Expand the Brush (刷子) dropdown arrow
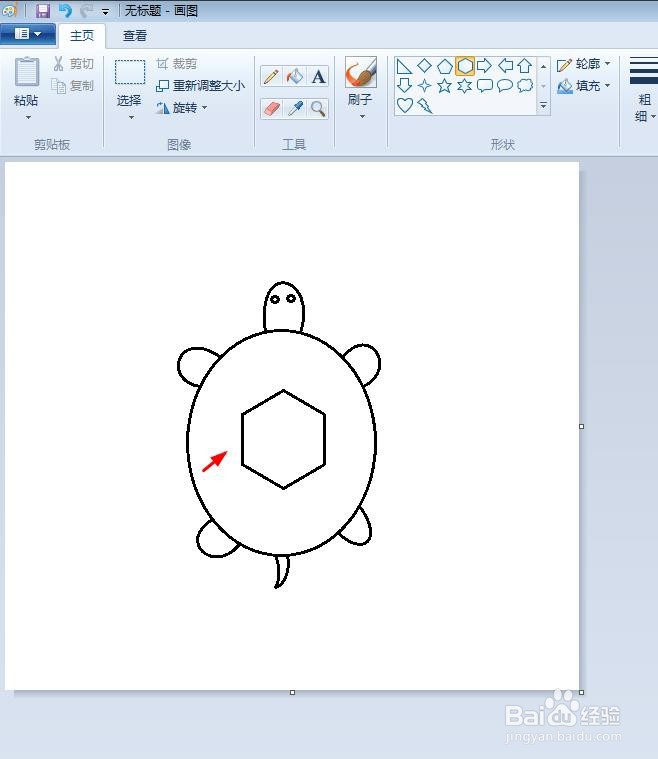 click(x=362, y=116)
